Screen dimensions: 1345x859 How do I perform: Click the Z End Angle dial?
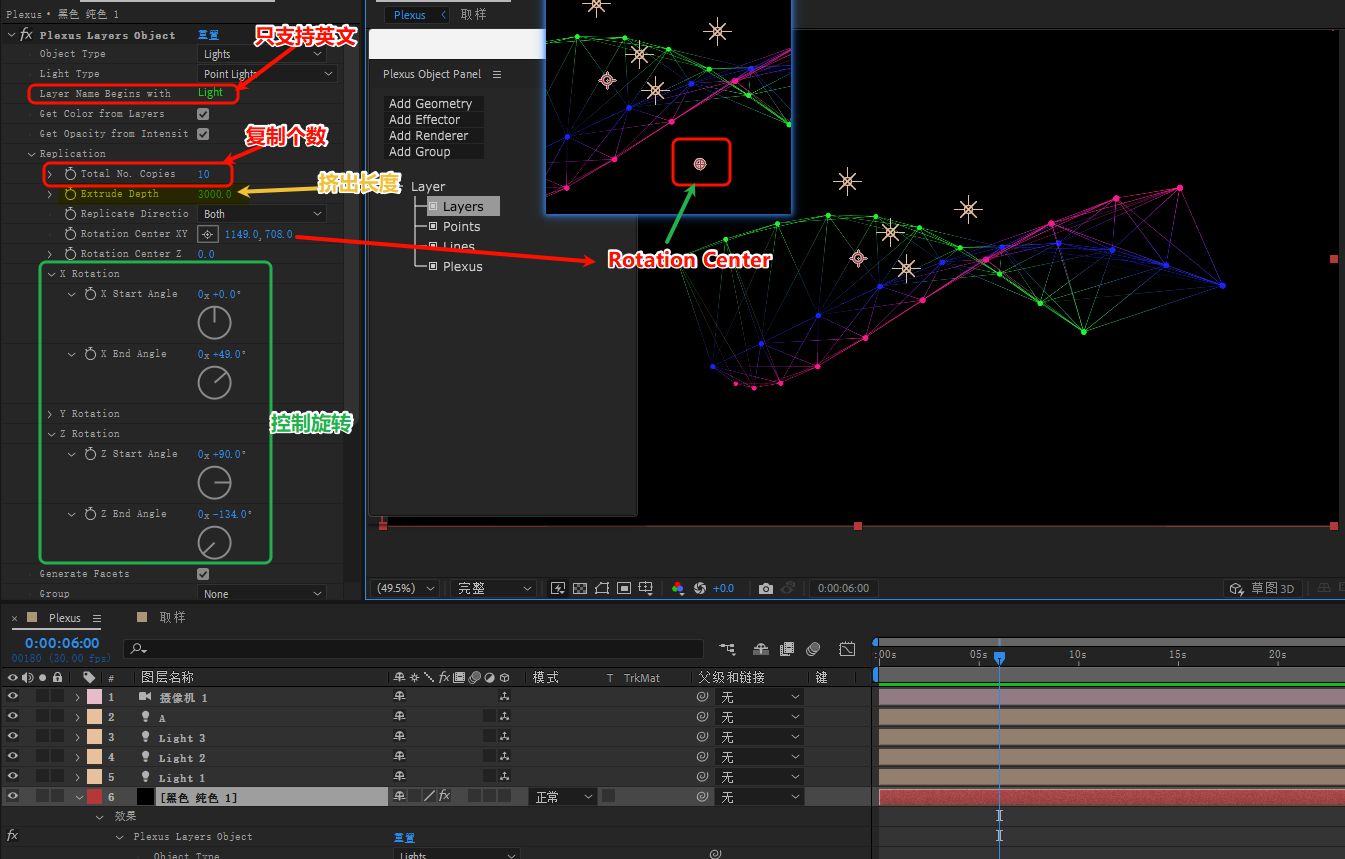[215, 543]
